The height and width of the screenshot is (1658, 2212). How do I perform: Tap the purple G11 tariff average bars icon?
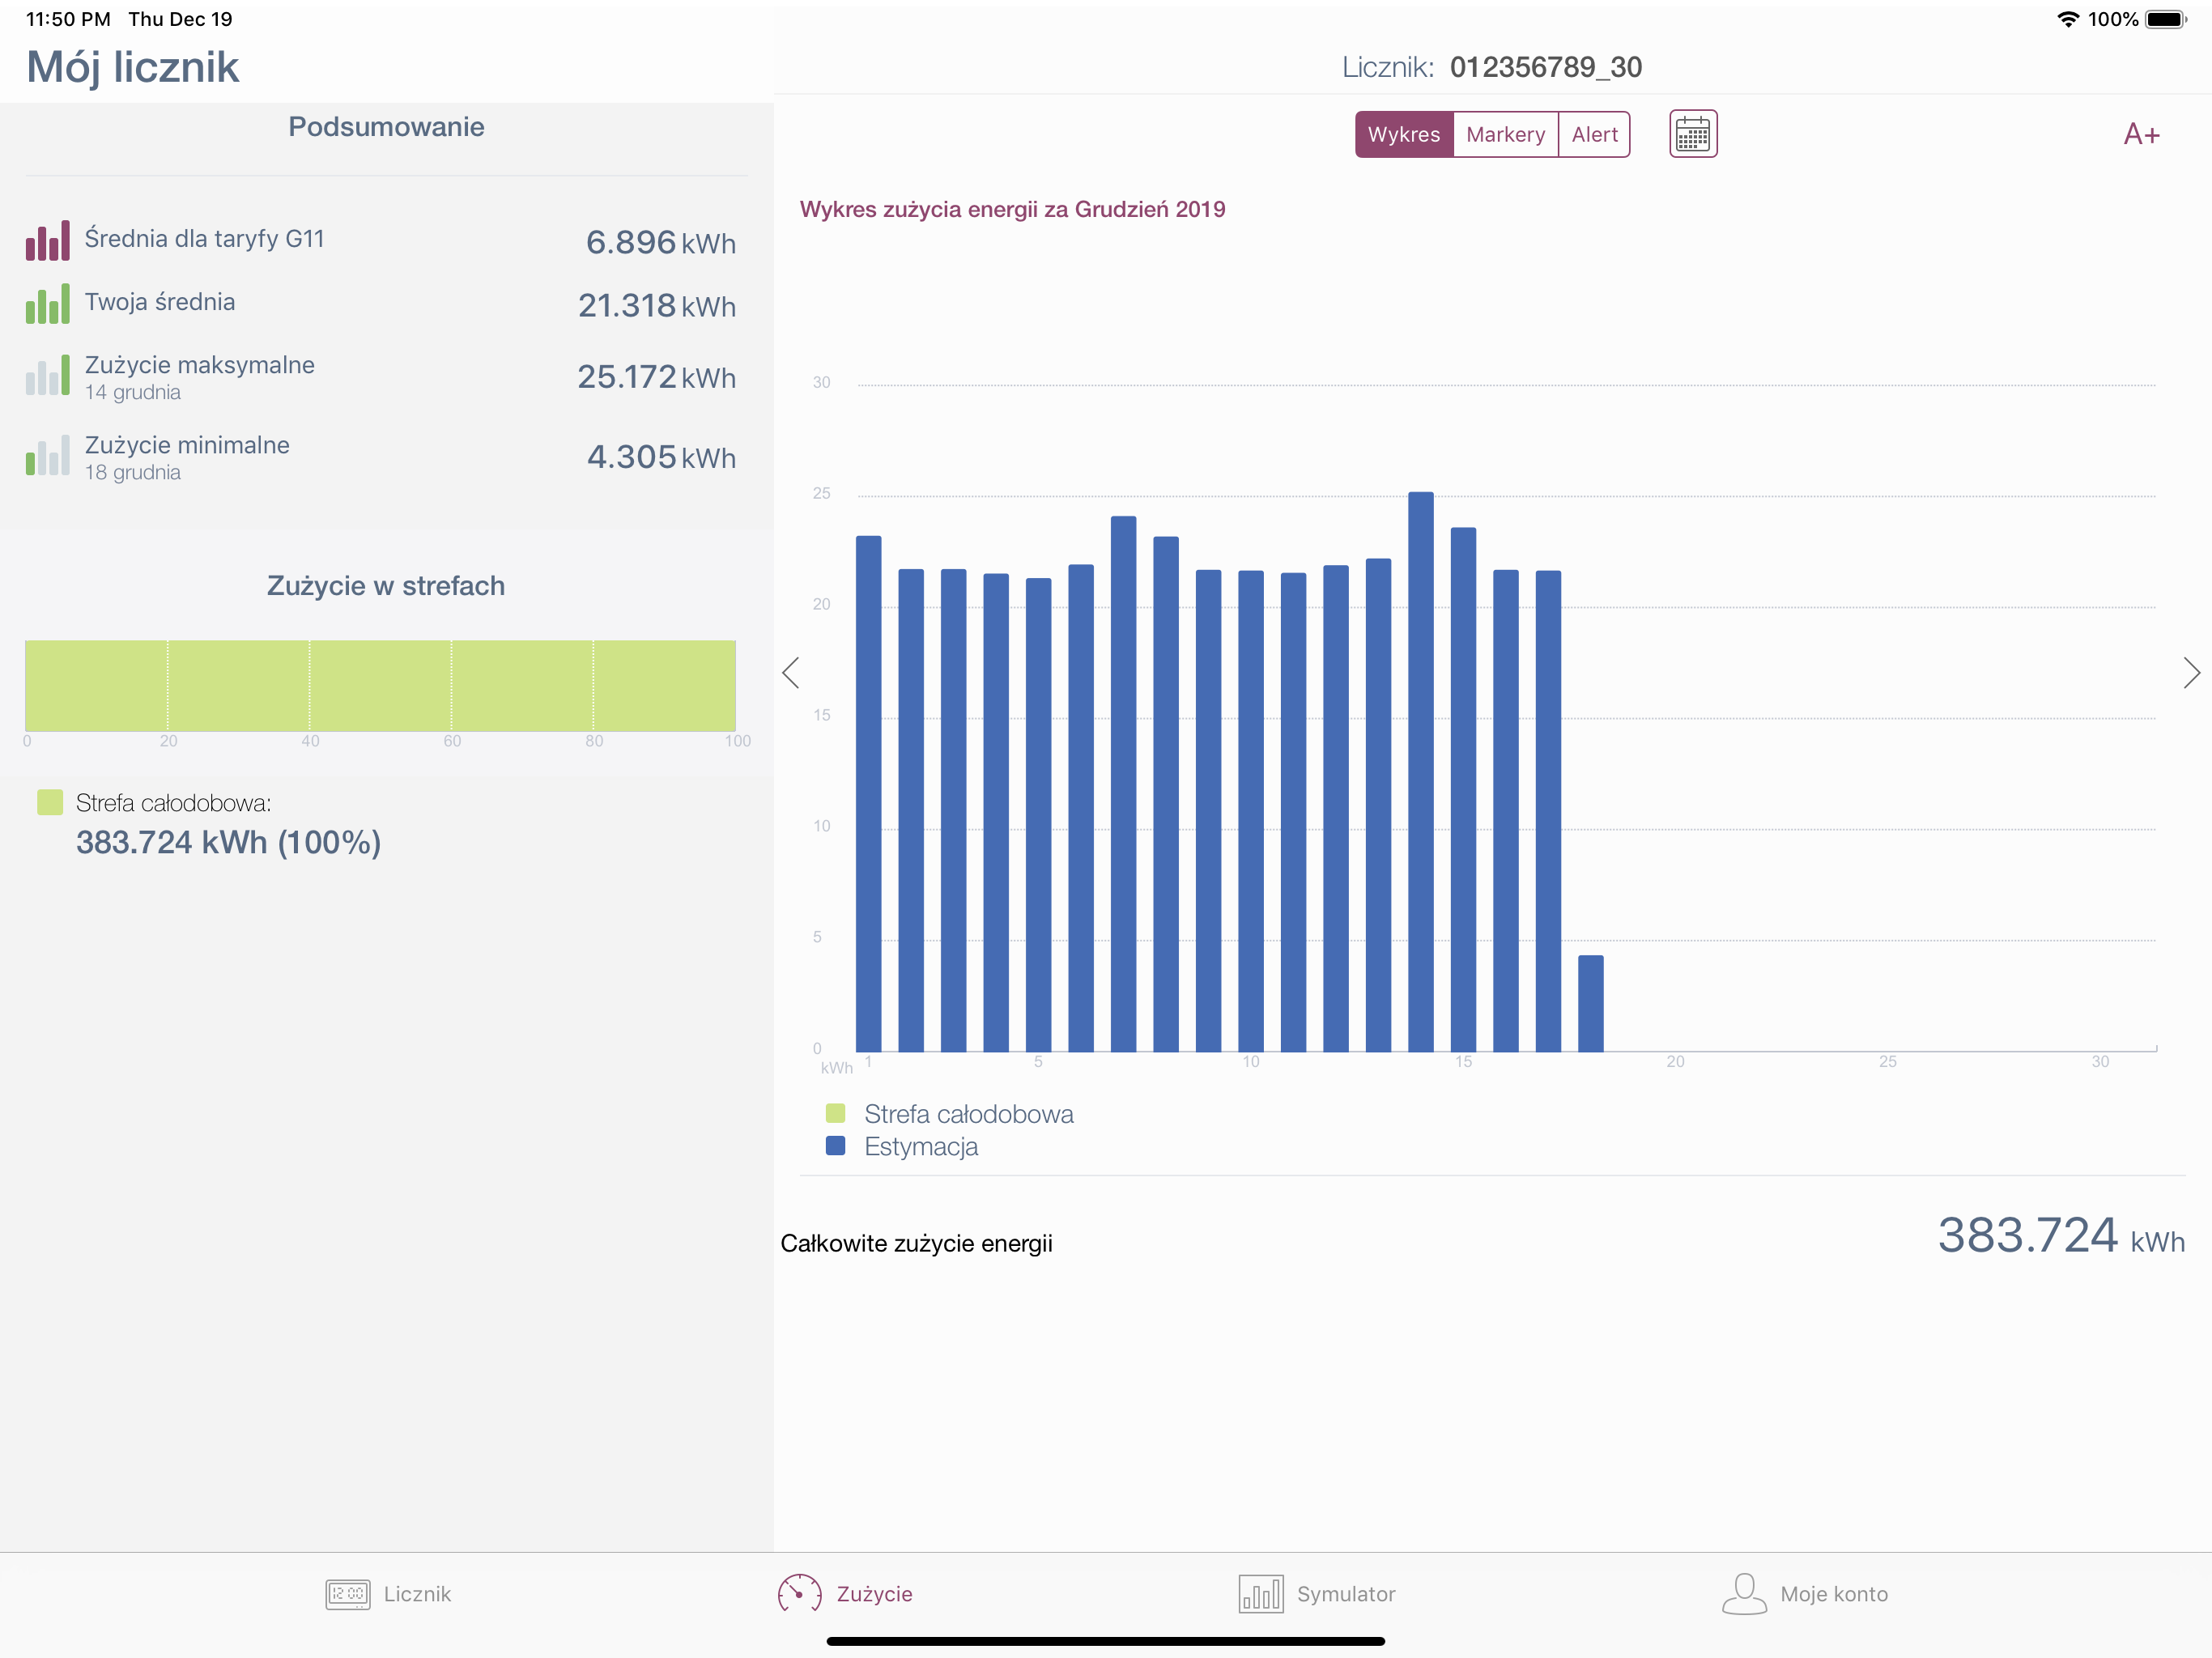coord(47,241)
